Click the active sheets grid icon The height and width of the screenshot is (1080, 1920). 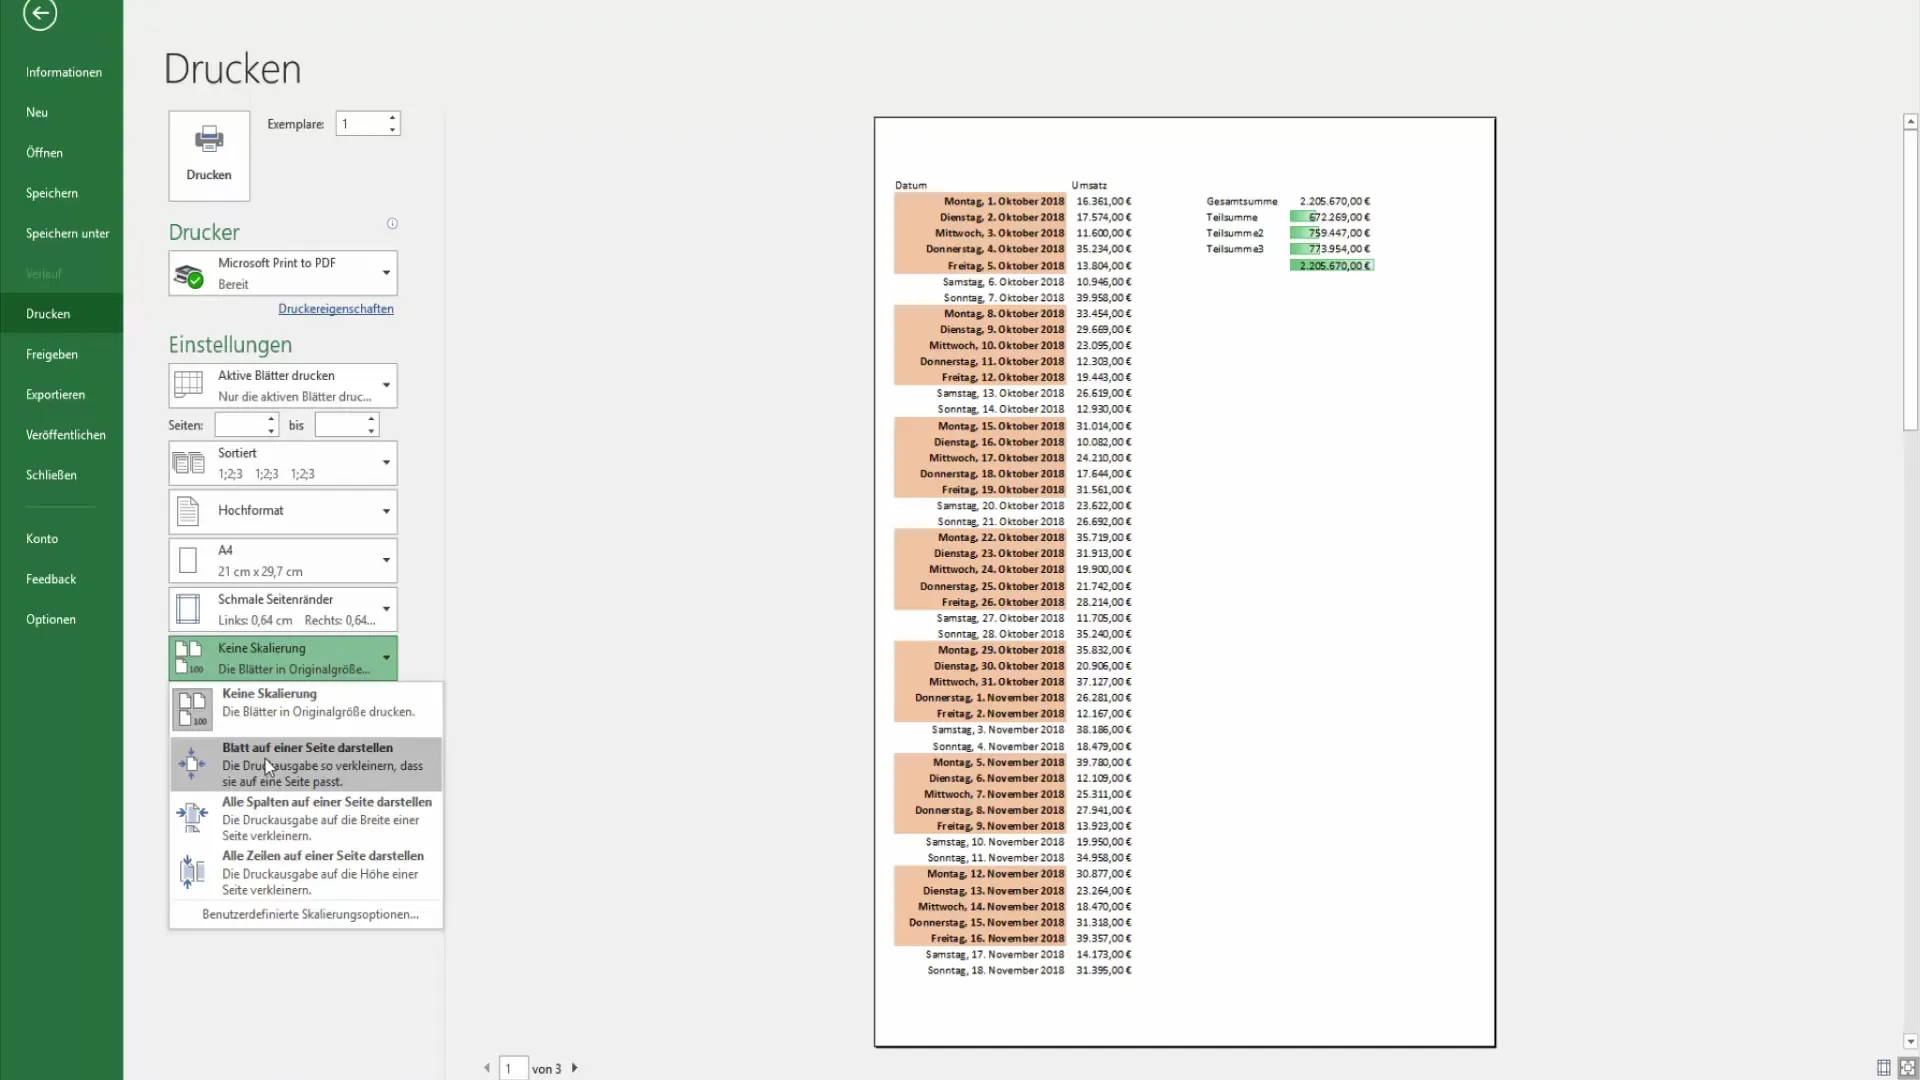[188, 385]
